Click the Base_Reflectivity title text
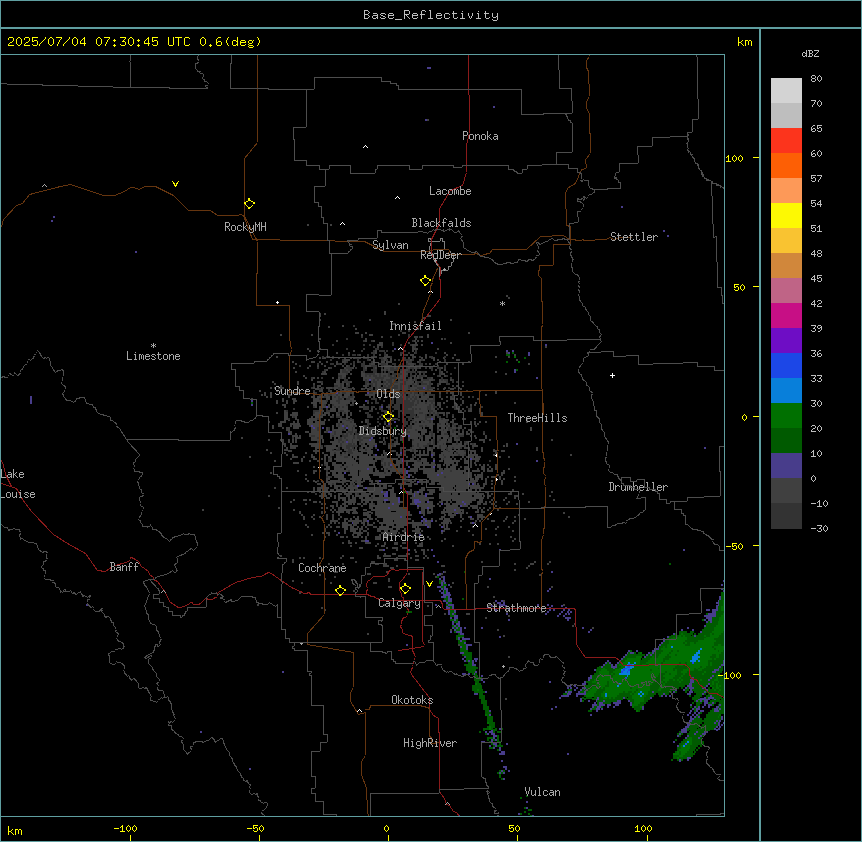The width and height of the screenshot is (862, 842). tap(430, 15)
